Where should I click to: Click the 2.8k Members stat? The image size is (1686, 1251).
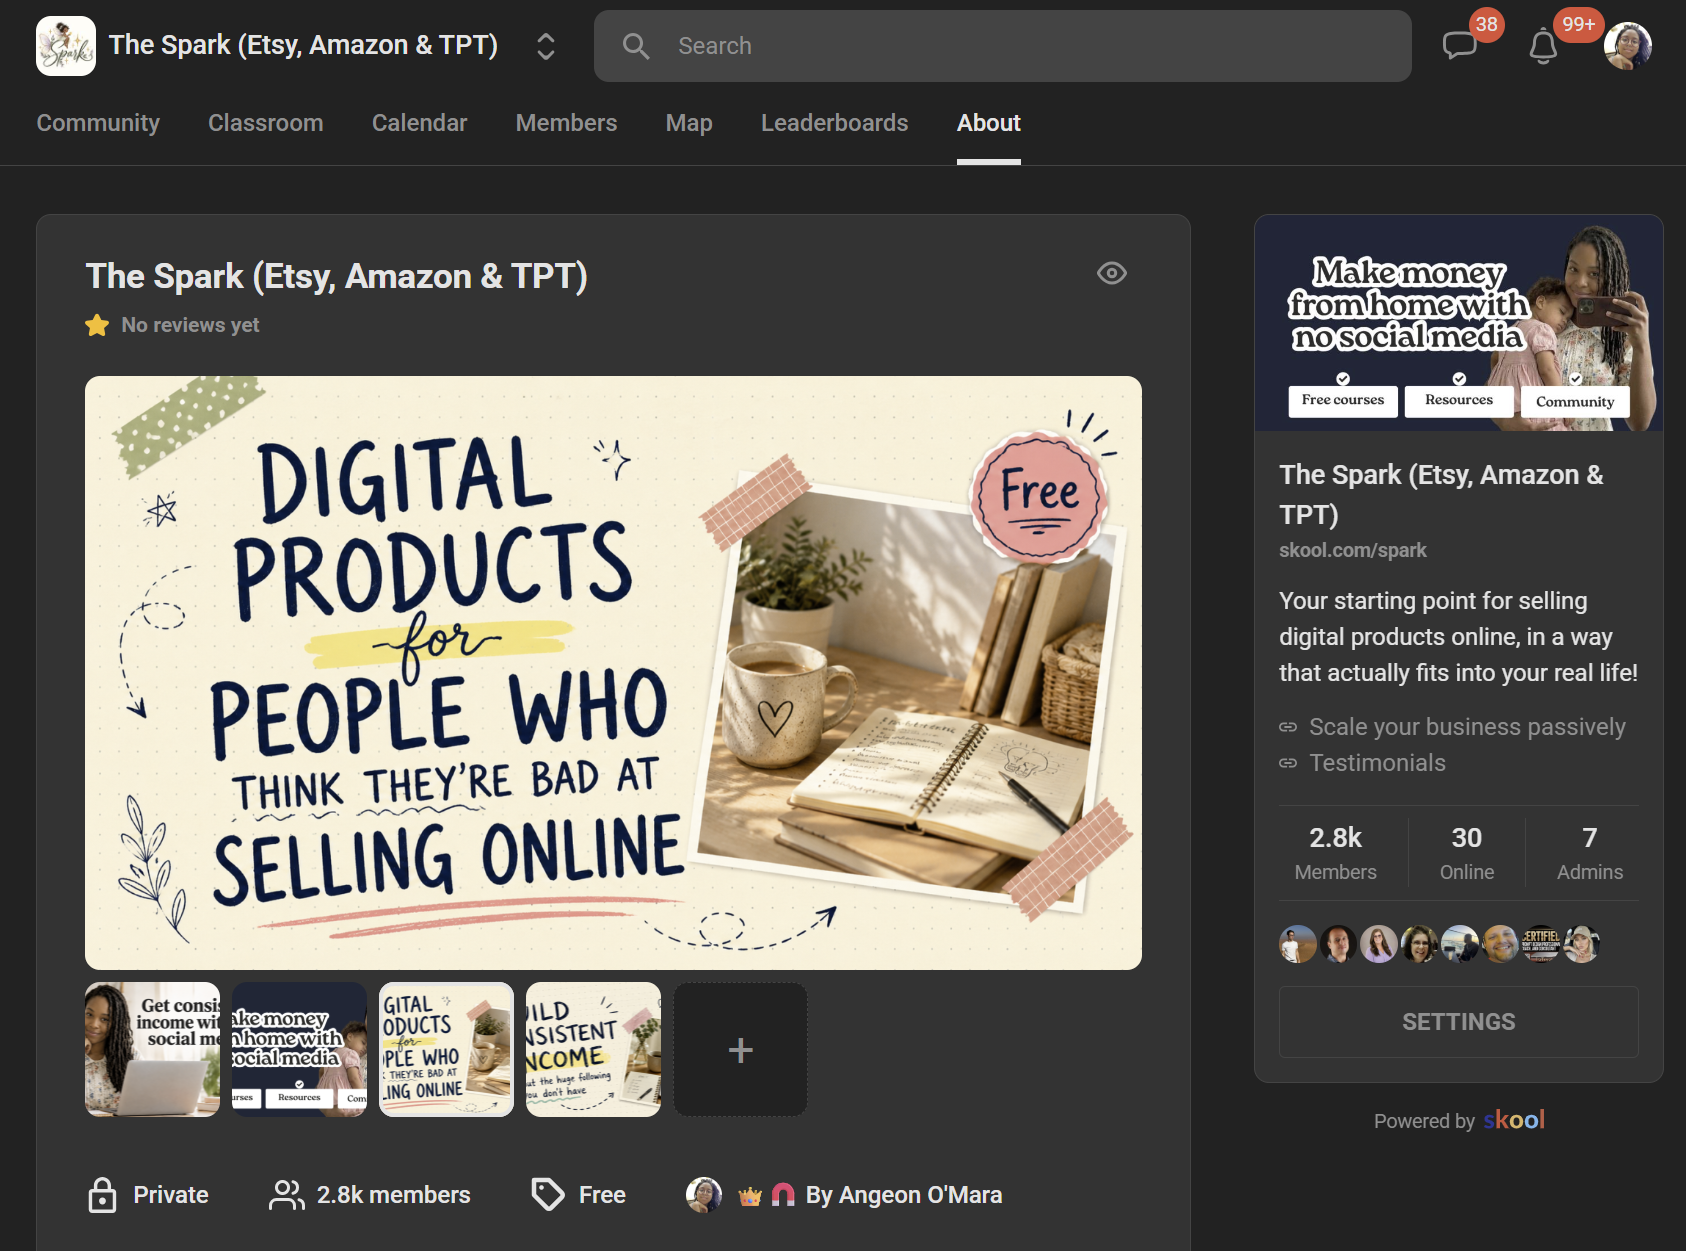coord(1335,853)
